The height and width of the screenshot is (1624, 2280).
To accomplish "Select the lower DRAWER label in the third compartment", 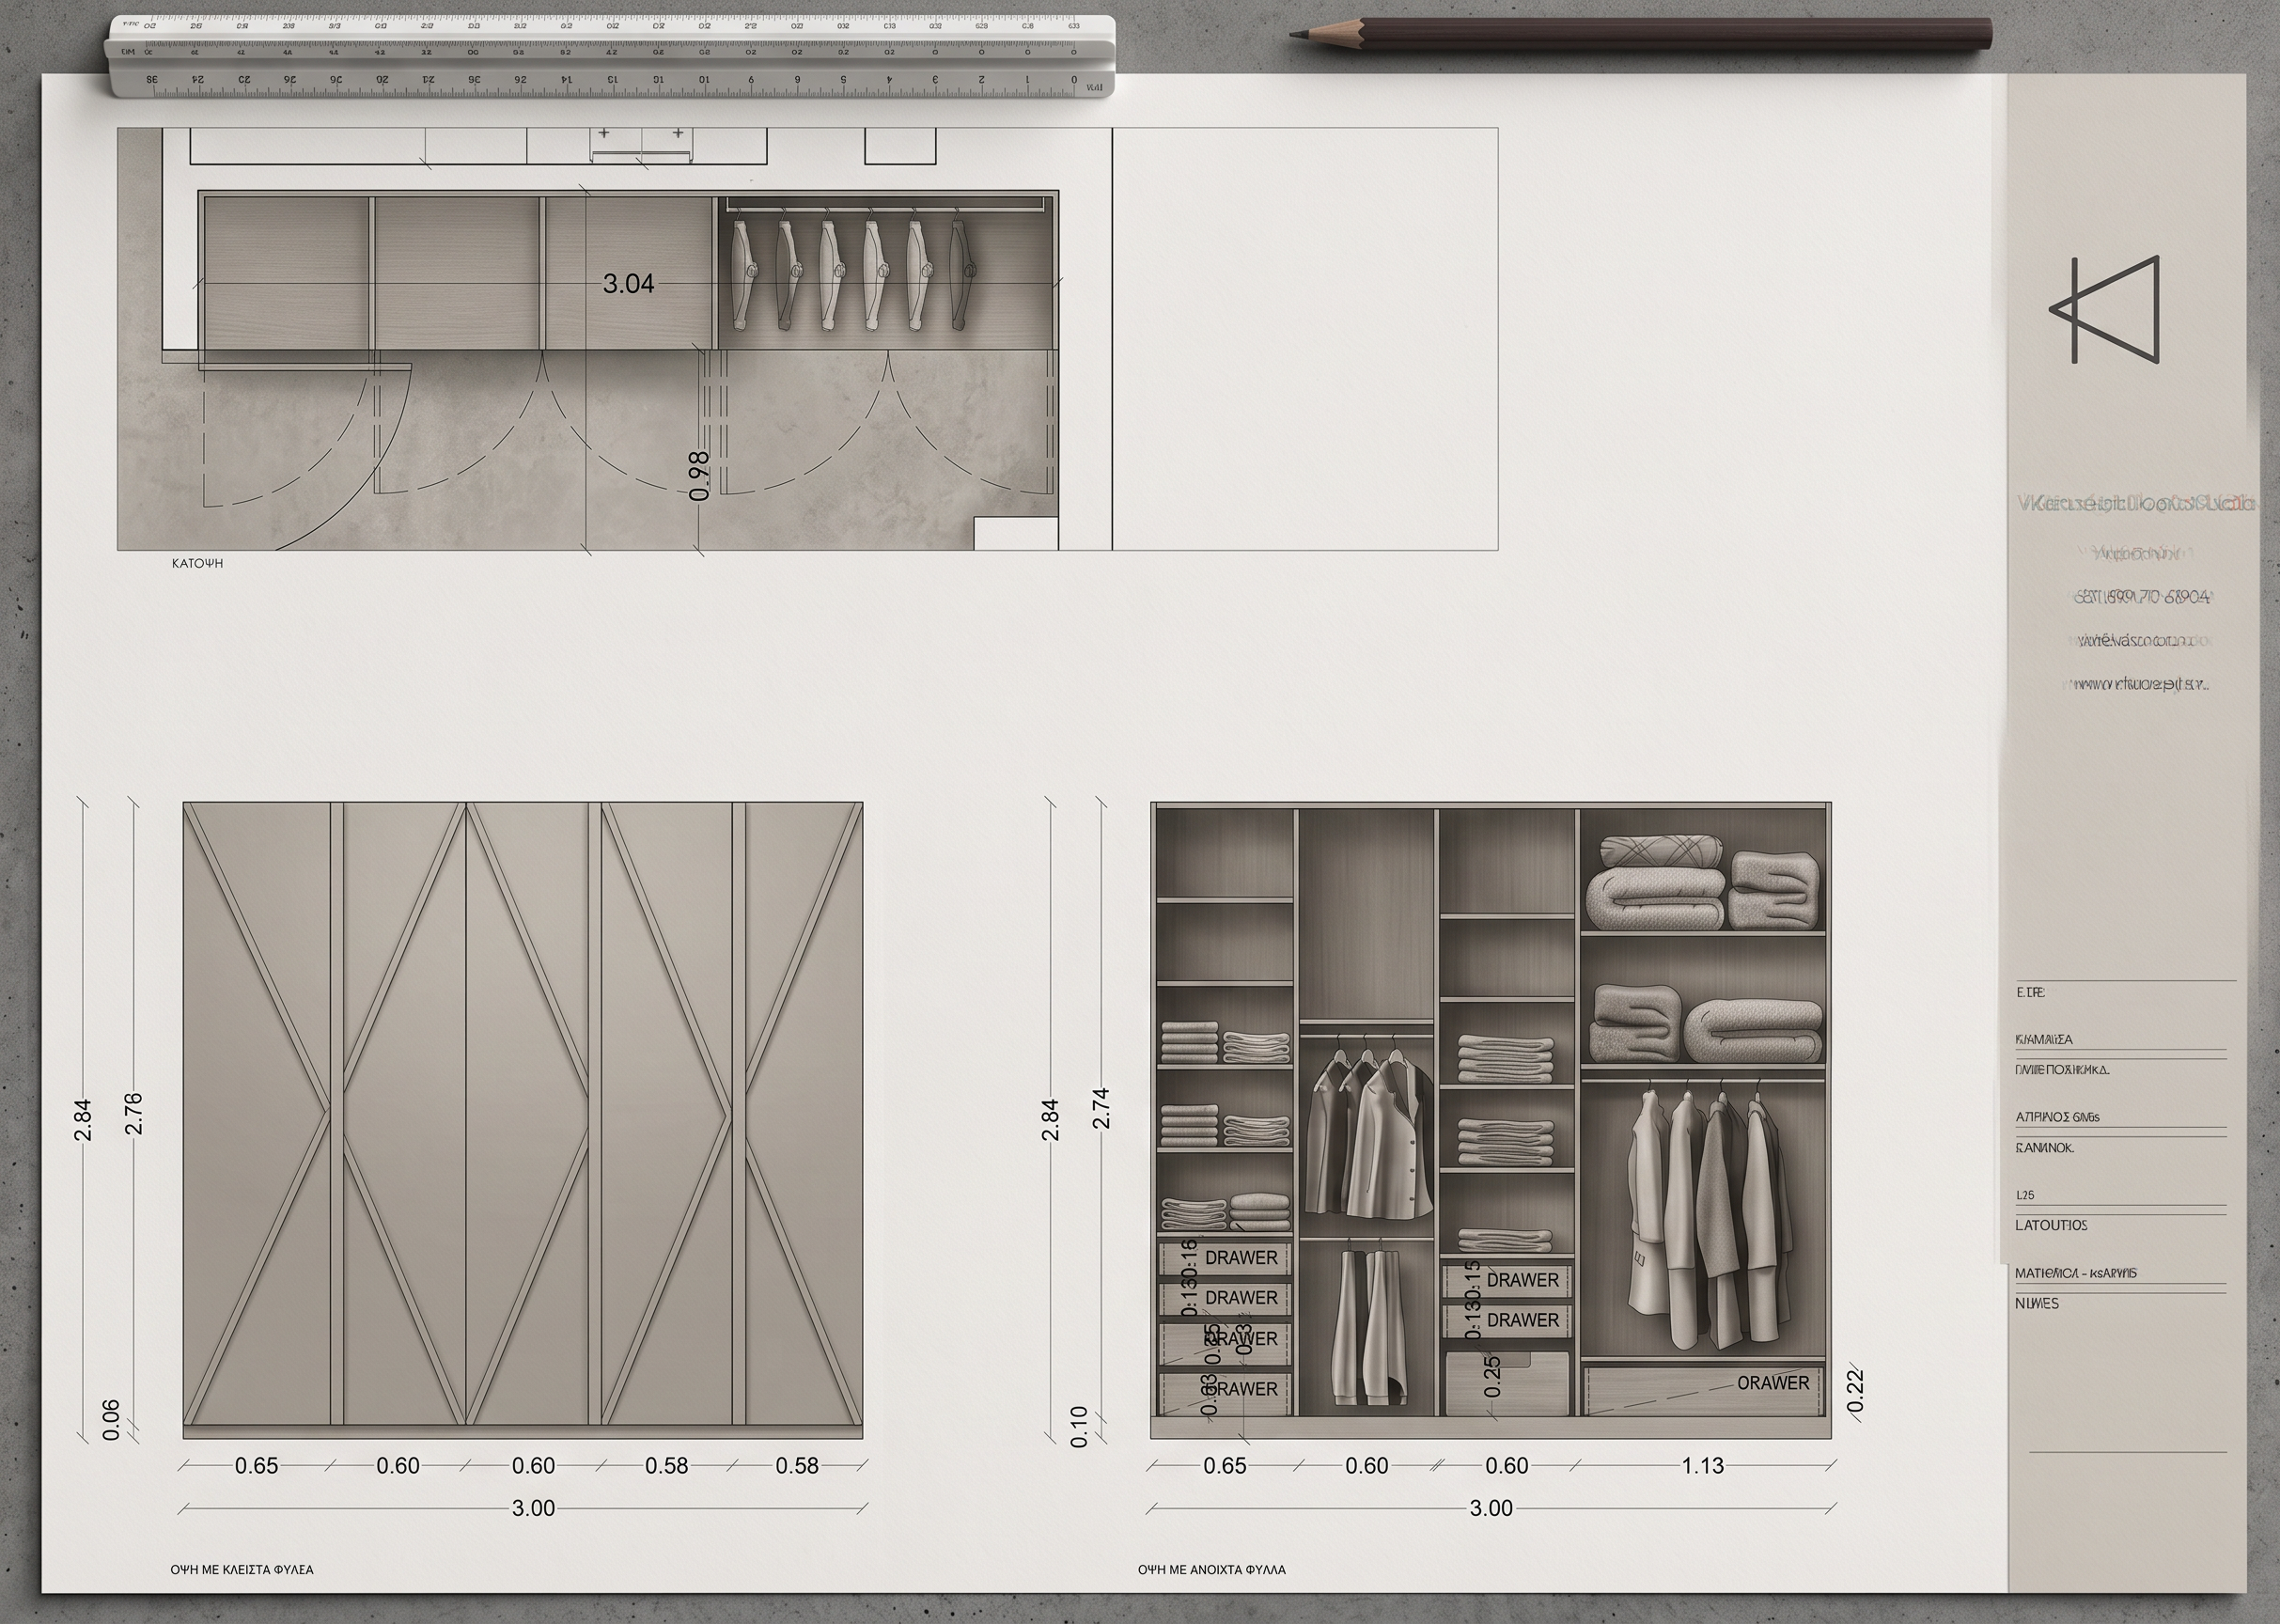I will coord(1523,1320).
